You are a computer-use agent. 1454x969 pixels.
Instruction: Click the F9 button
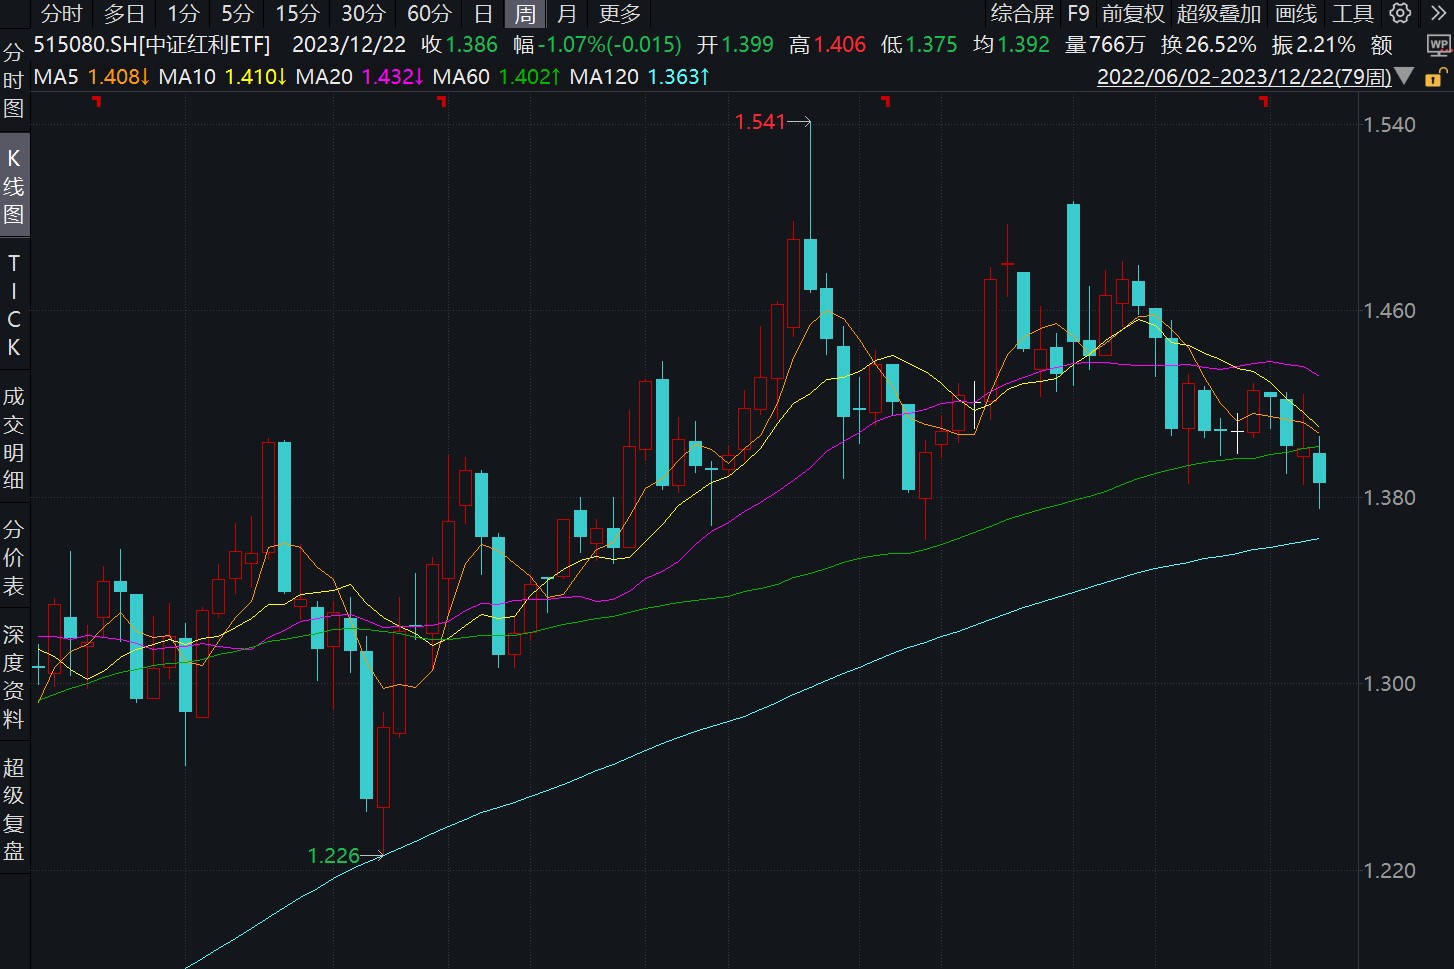point(1078,14)
